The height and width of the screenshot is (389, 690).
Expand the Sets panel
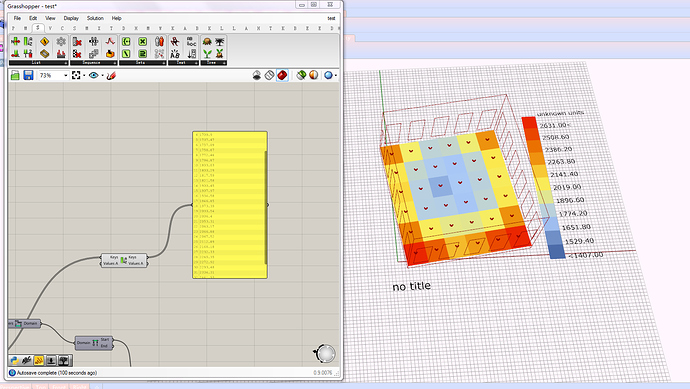click(164, 63)
